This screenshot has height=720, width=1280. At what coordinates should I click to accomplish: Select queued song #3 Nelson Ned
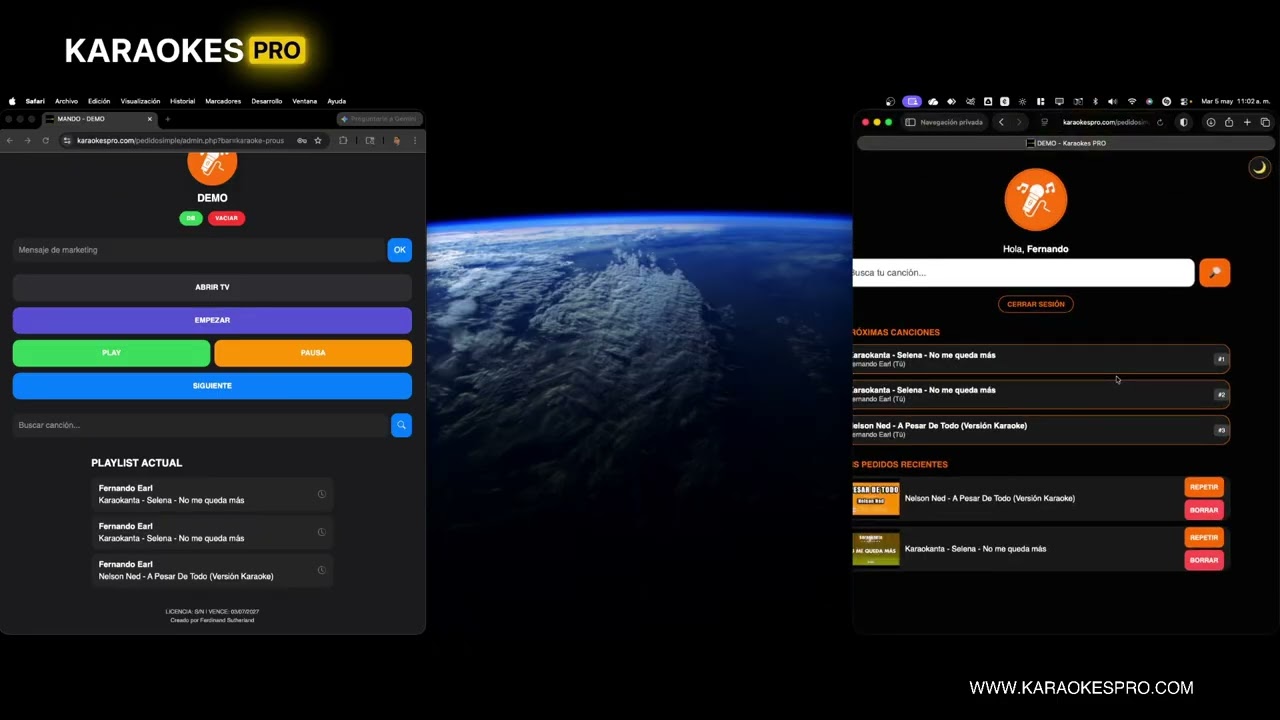click(1041, 430)
